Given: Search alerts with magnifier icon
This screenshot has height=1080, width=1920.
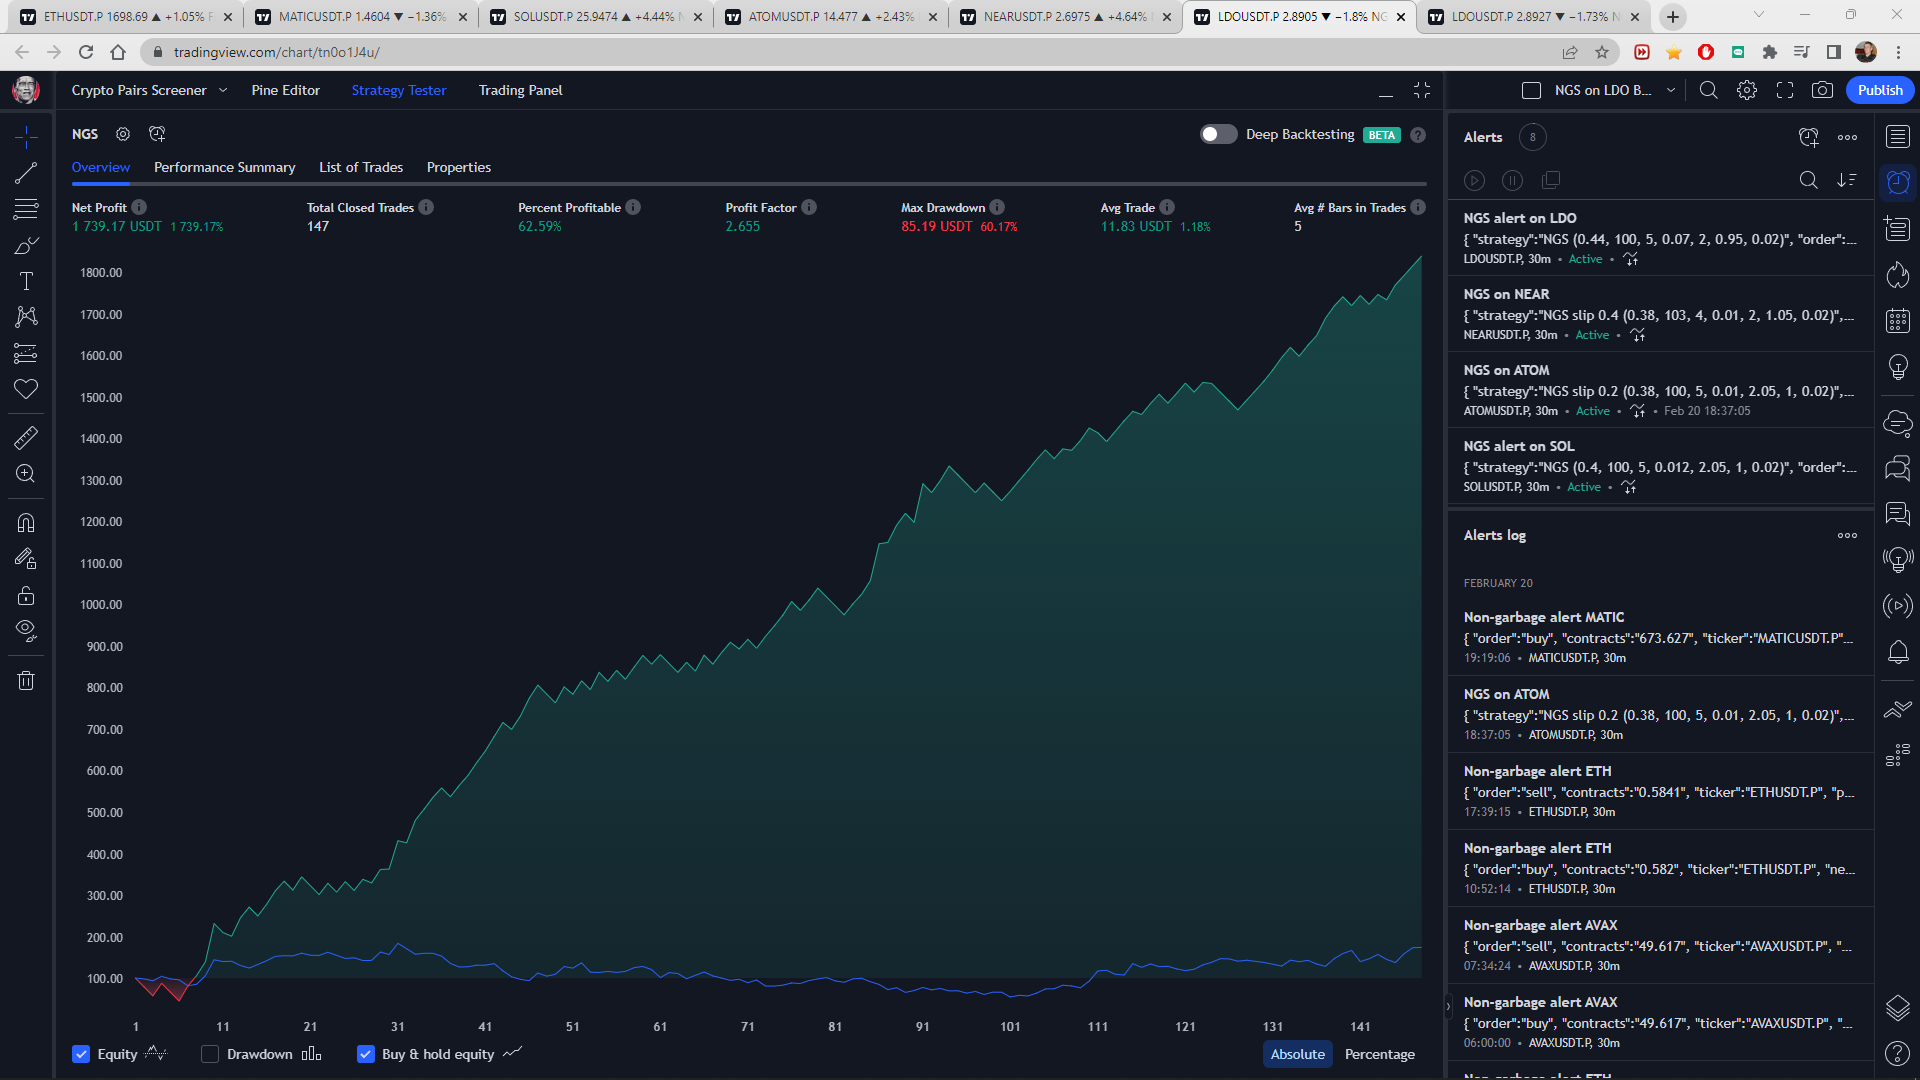Looking at the screenshot, I should tap(1808, 180).
